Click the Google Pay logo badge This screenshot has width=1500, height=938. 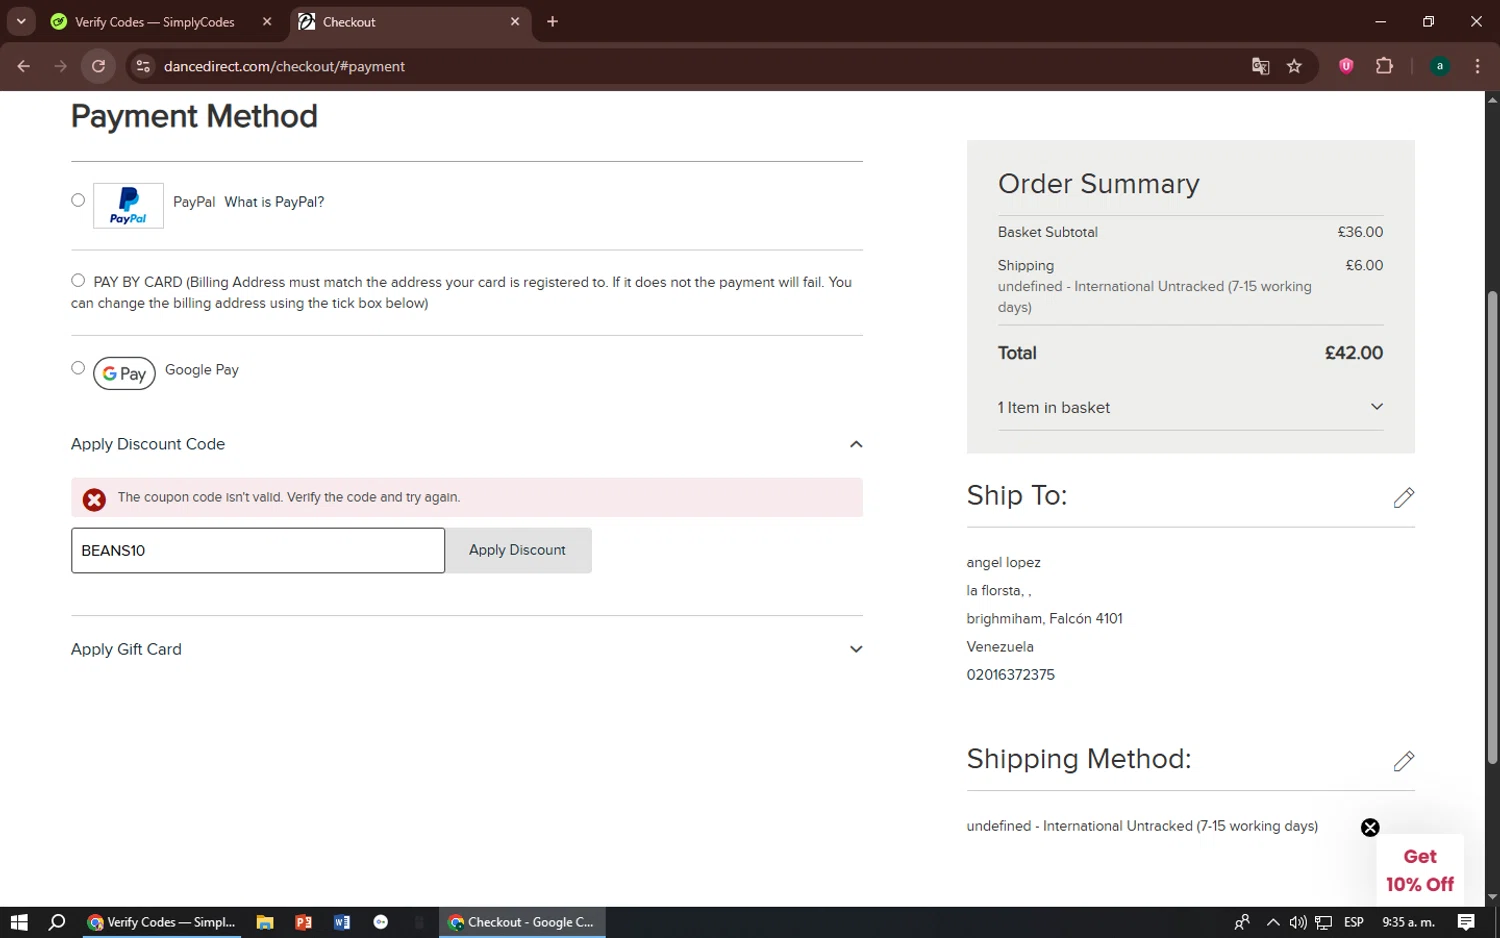[124, 373]
